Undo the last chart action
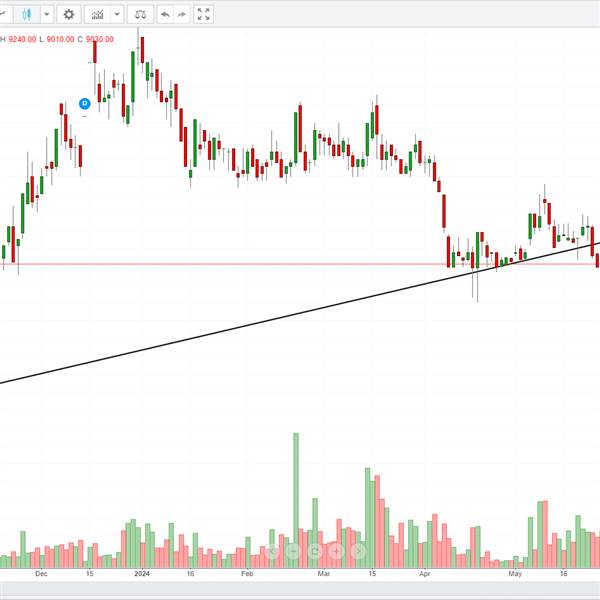 coord(165,15)
